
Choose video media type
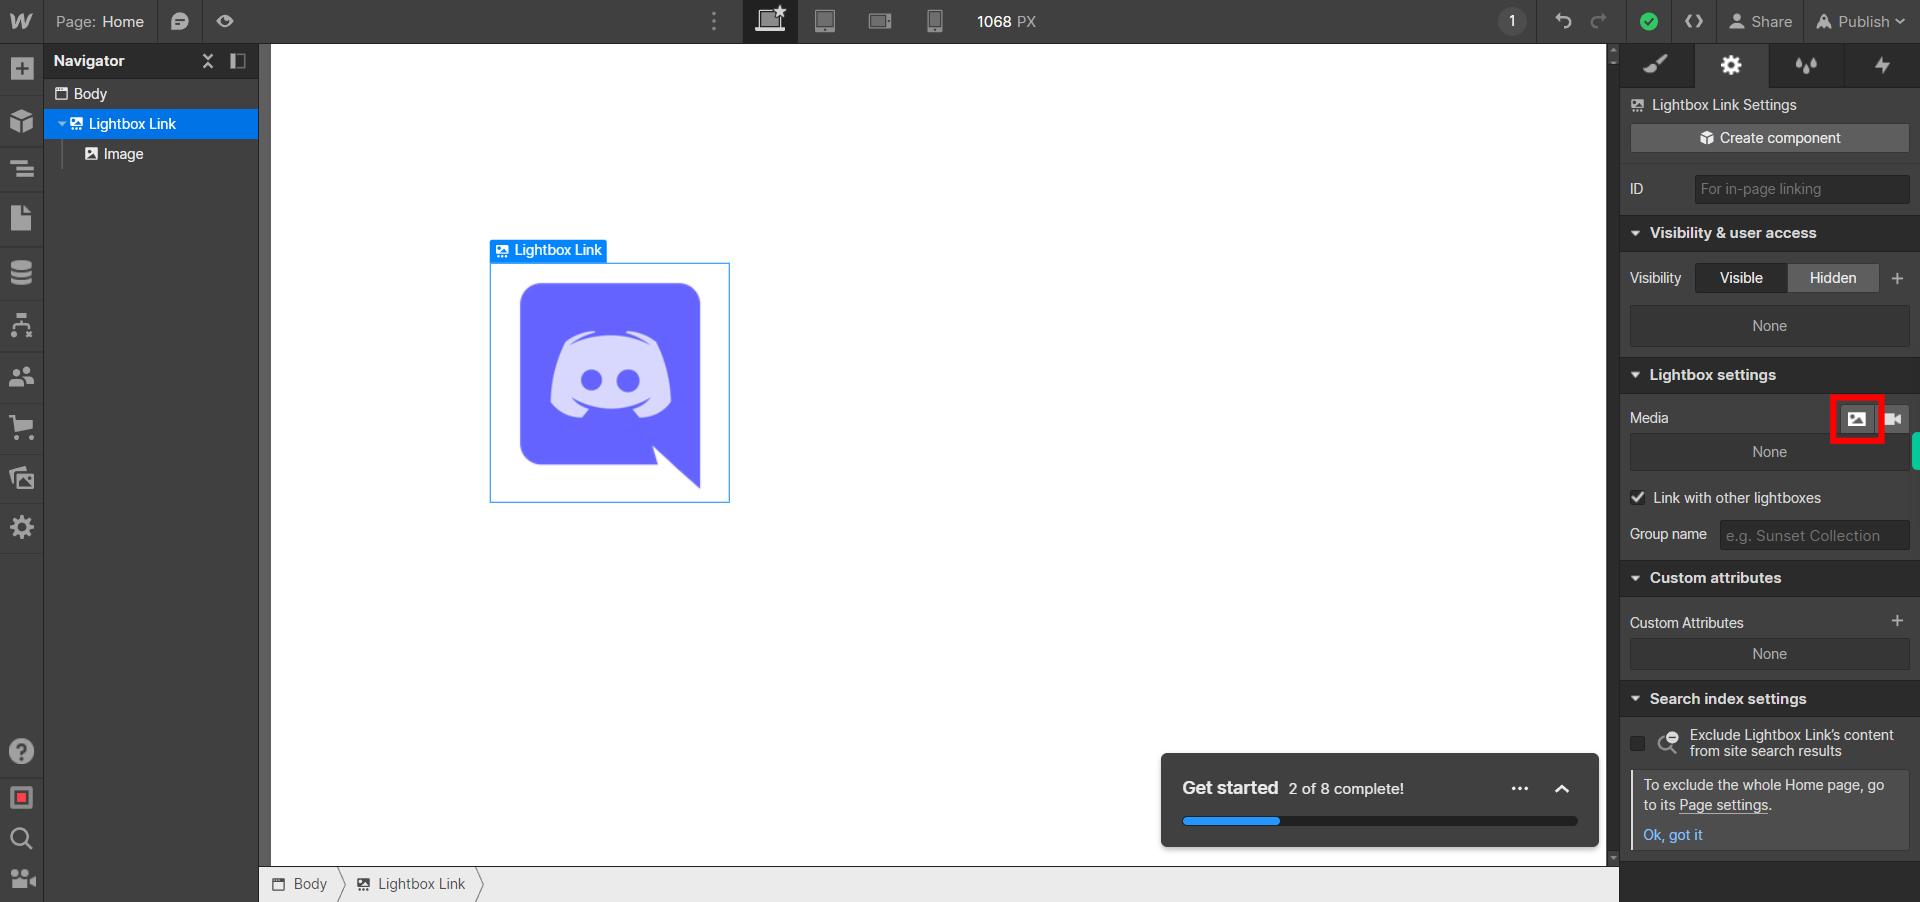pos(1894,419)
